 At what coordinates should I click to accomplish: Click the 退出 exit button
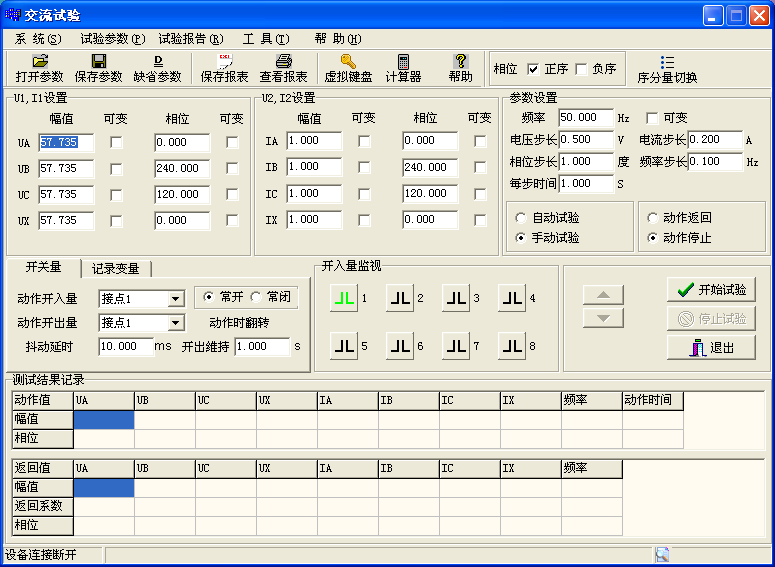(711, 348)
